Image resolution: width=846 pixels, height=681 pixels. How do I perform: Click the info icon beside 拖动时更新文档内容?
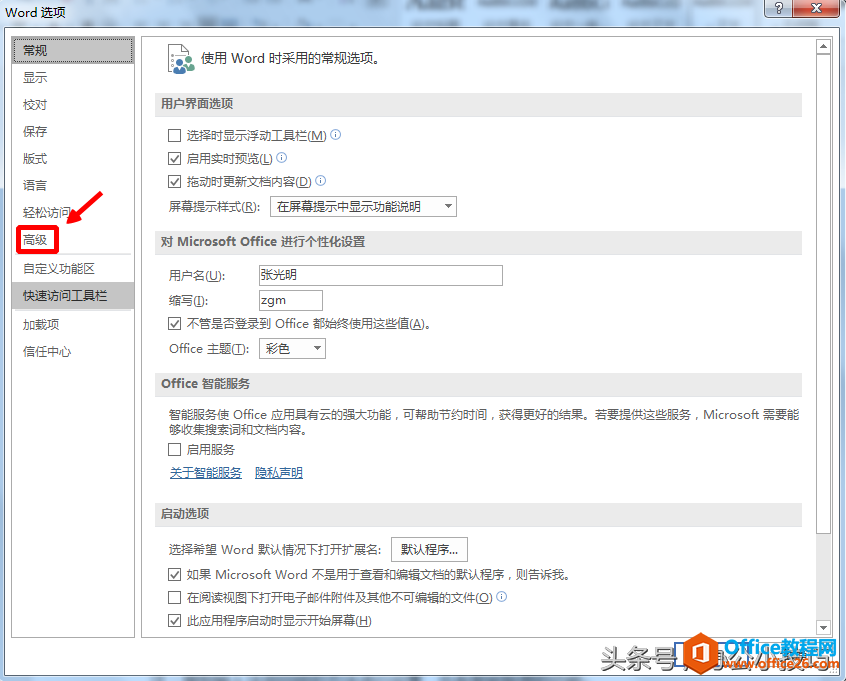pos(320,181)
